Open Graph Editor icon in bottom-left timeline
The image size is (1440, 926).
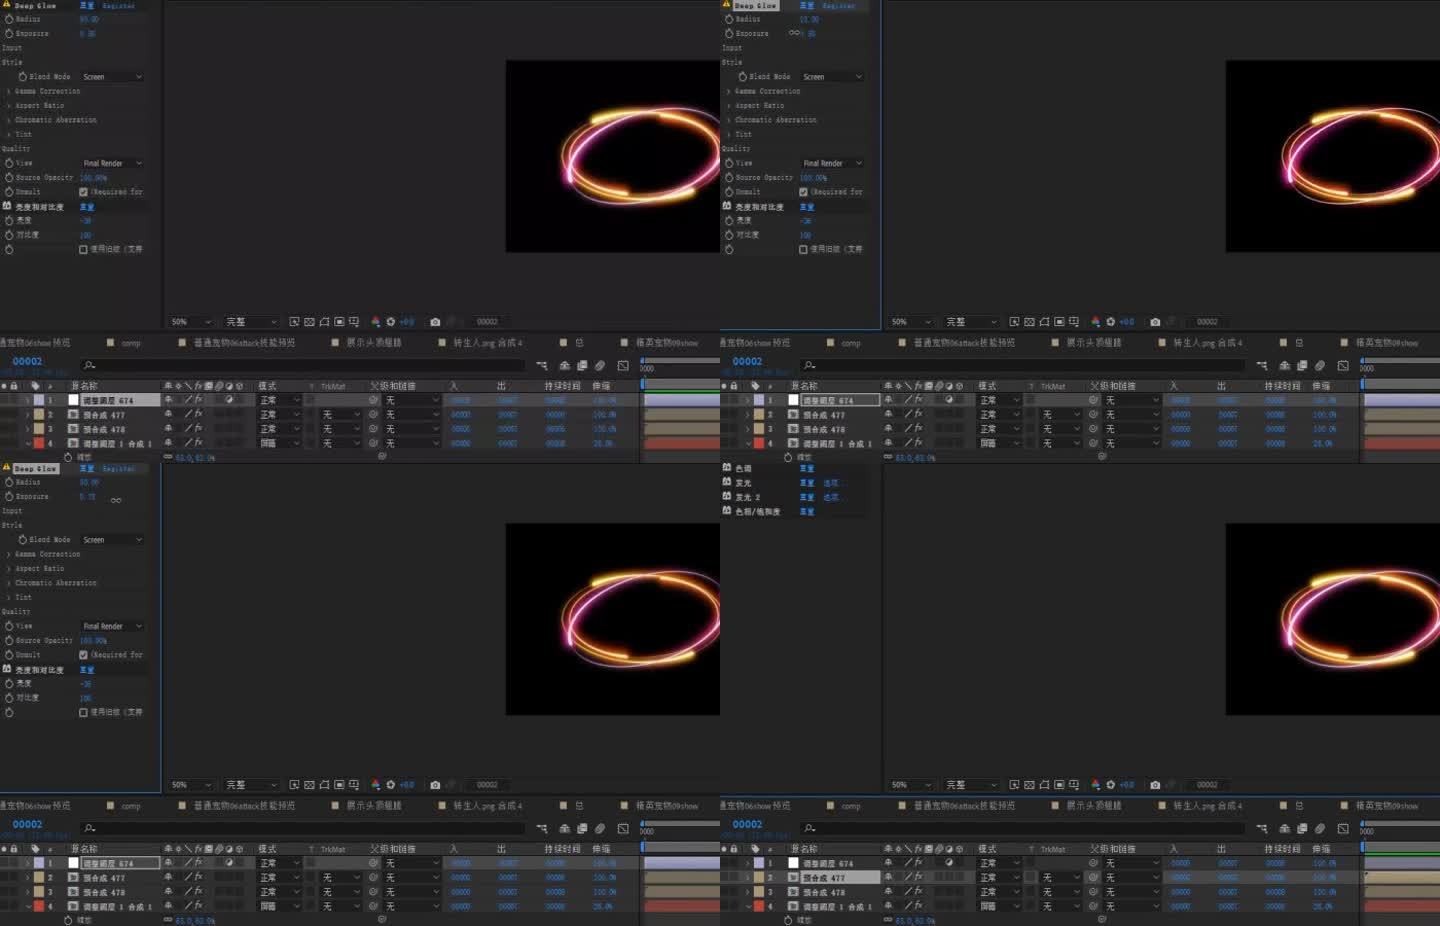pos(623,829)
